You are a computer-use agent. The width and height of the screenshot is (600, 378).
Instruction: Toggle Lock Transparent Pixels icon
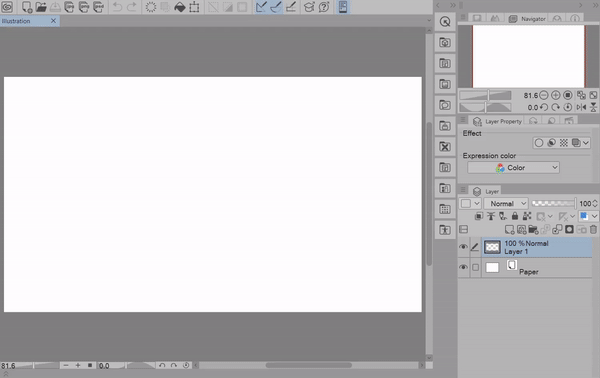pos(527,216)
